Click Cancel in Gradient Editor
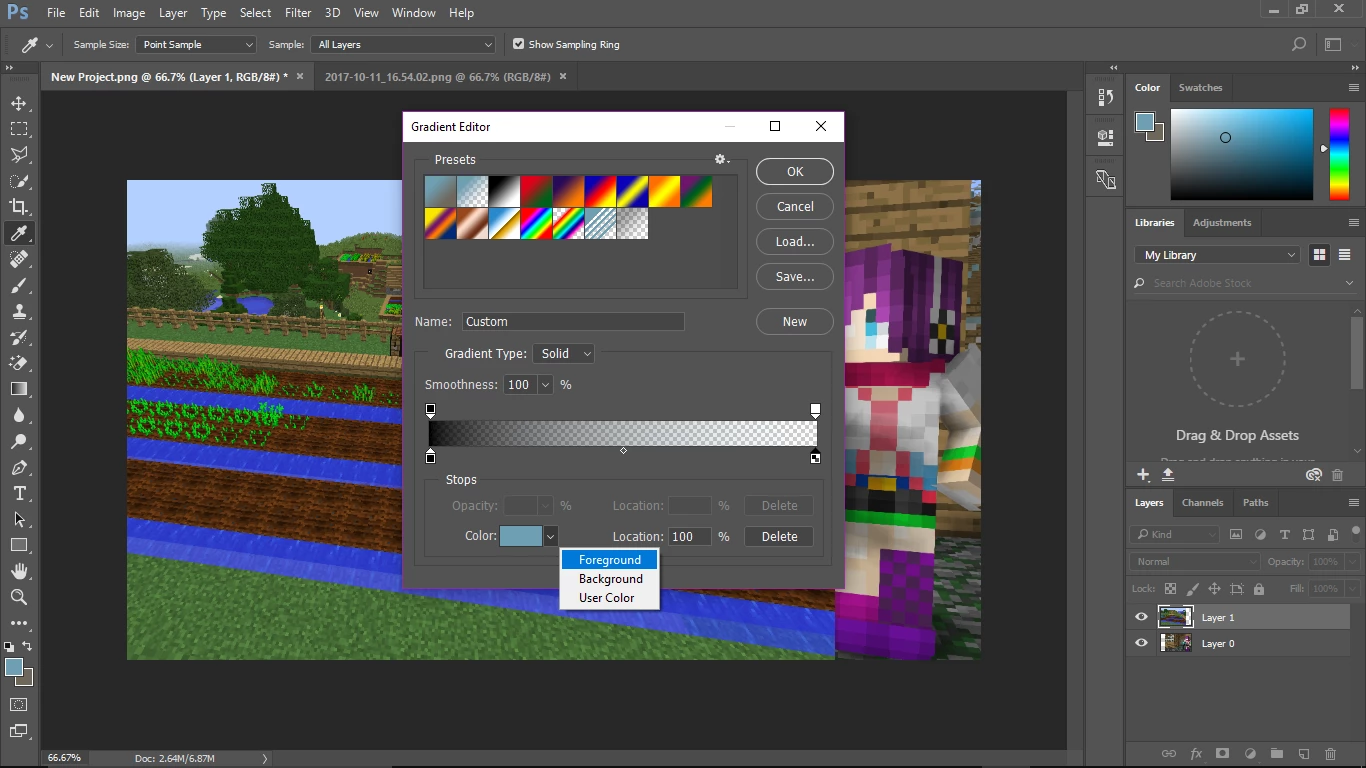Screen dimensions: 1366x768 (795, 207)
